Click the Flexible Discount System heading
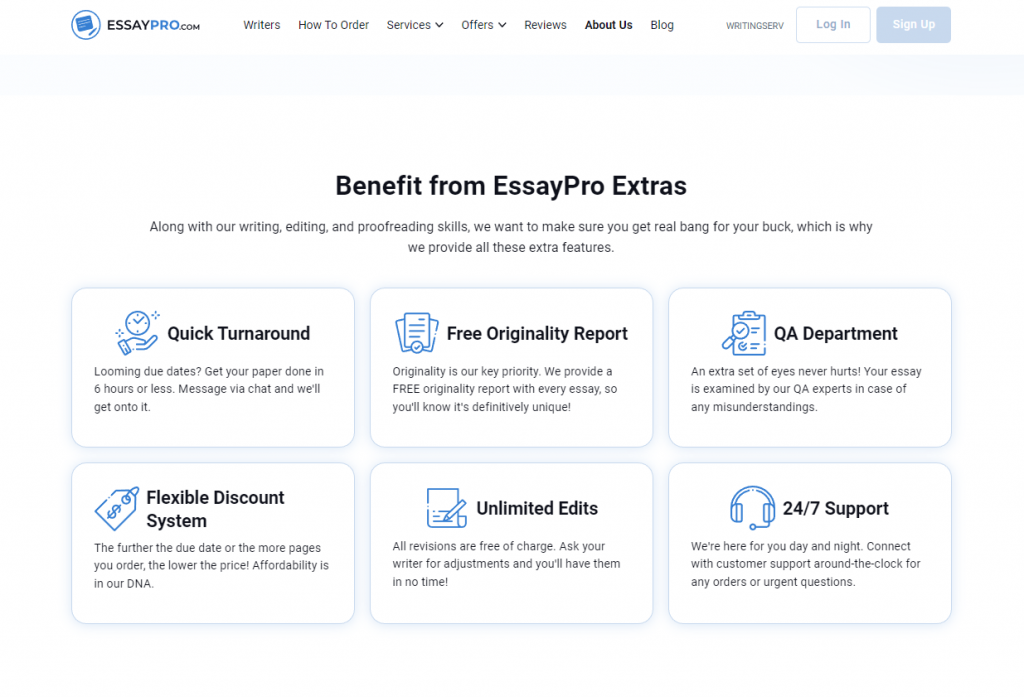This screenshot has height=697, width=1024. tap(215, 509)
